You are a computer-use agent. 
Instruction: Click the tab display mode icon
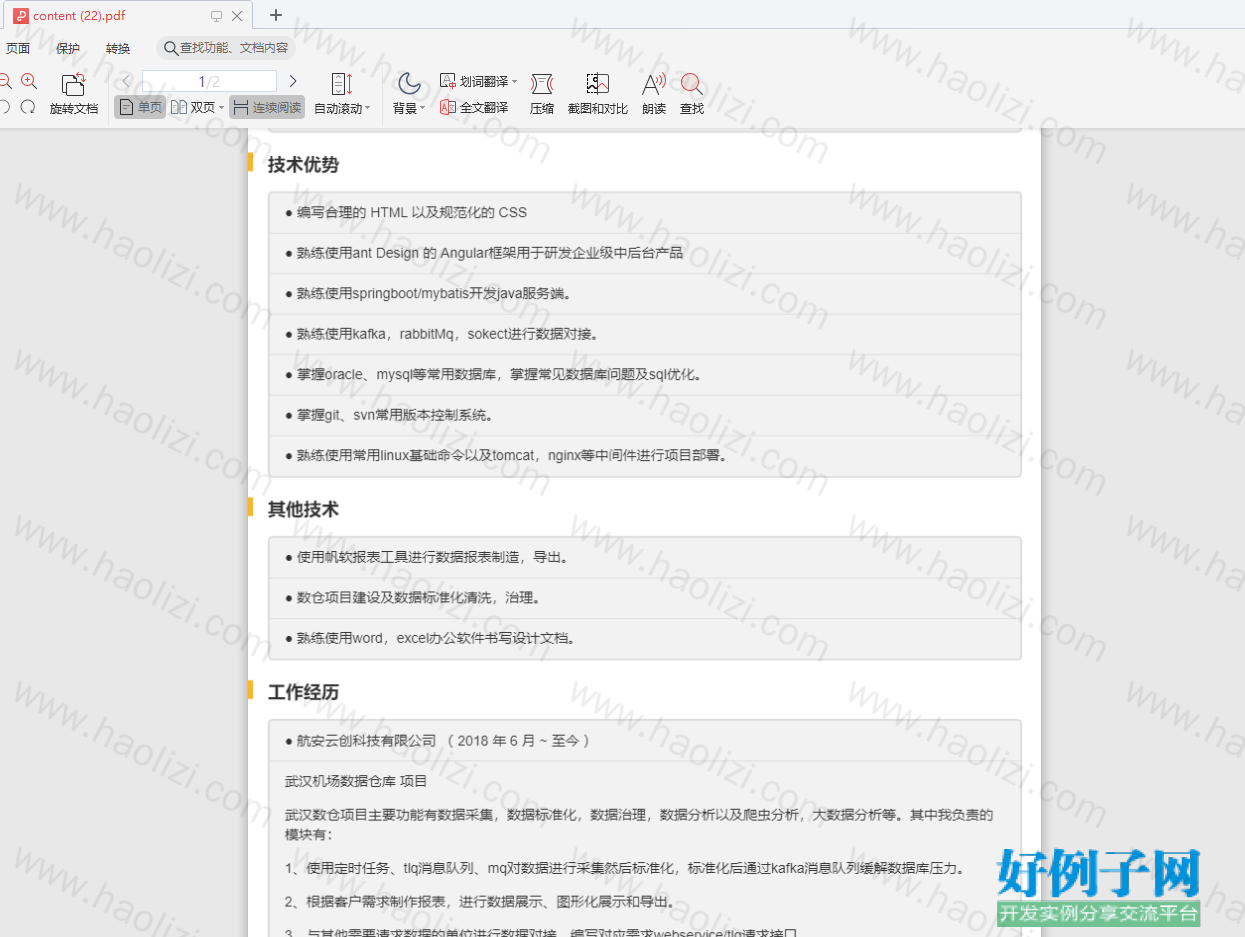[x=216, y=16]
